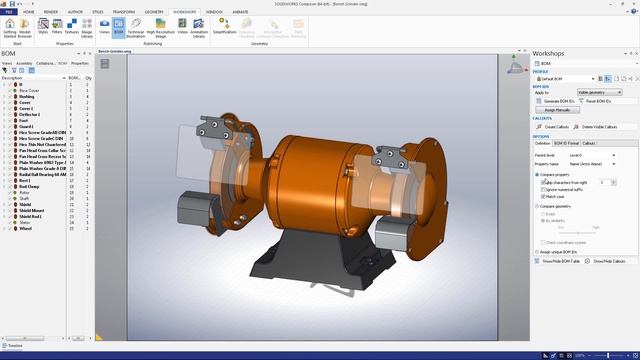Toggle the Match case checkbox
640x360 pixels.
click(x=543, y=197)
